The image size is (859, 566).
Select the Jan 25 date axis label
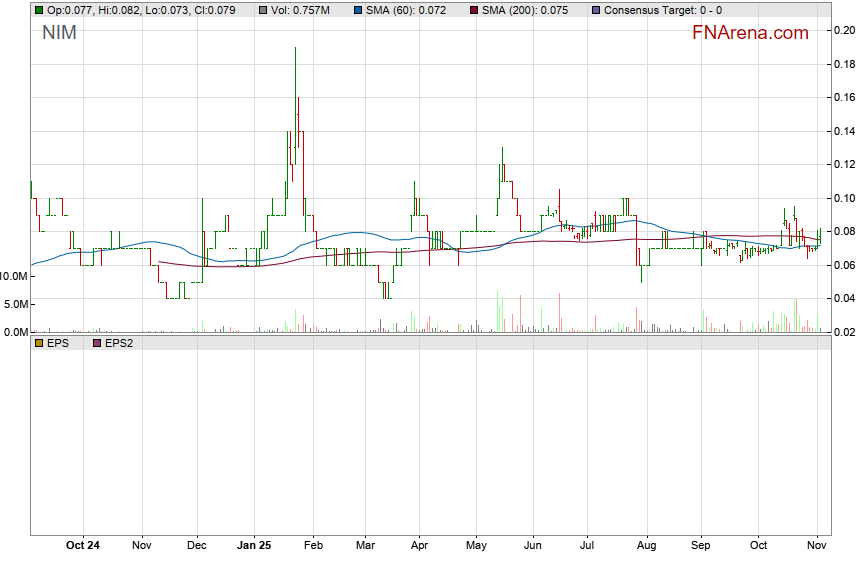[254, 546]
